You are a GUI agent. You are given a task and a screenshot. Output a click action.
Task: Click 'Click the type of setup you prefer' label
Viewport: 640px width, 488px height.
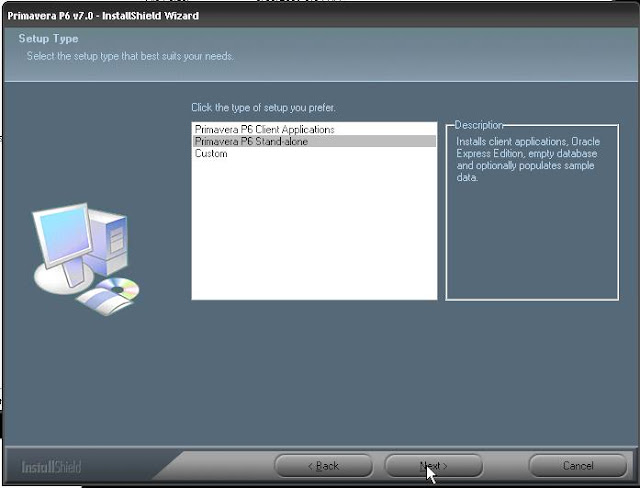(263, 108)
